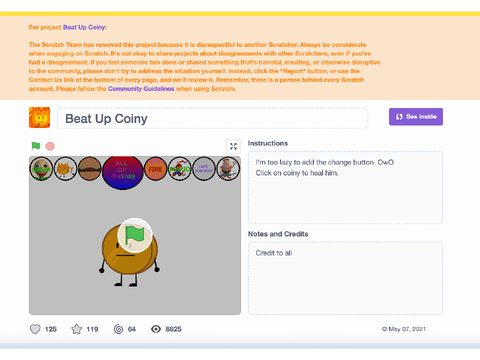Choose the ALL OF THEM circle

coord(123,172)
